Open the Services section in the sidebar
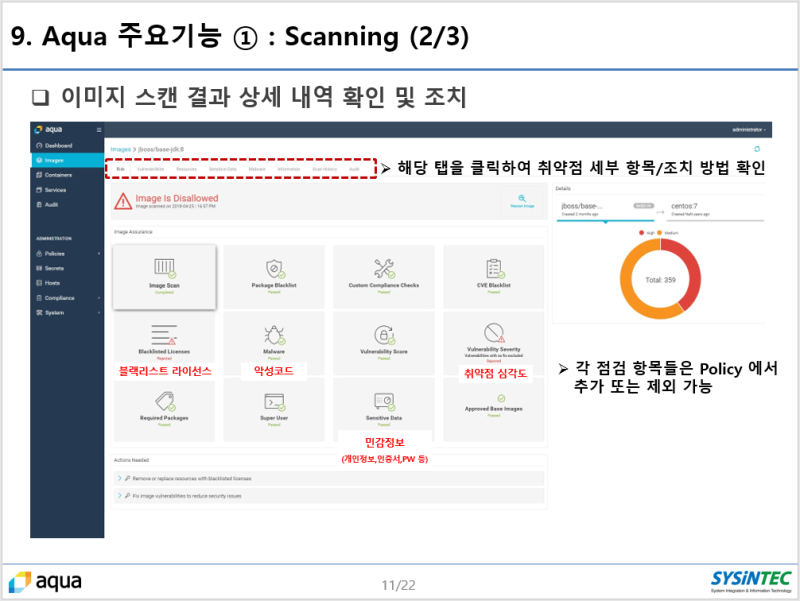800x601 pixels. point(56,189)
